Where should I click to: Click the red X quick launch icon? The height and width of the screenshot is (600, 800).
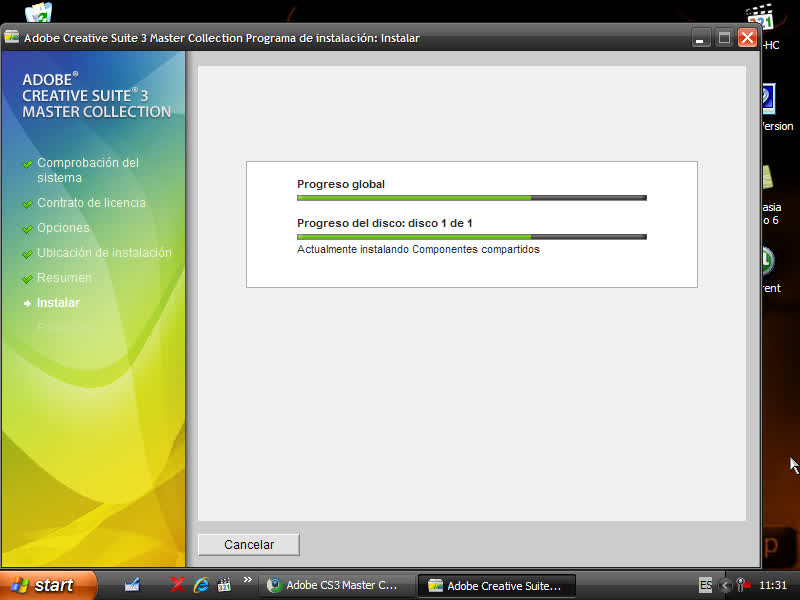(177, 585)
